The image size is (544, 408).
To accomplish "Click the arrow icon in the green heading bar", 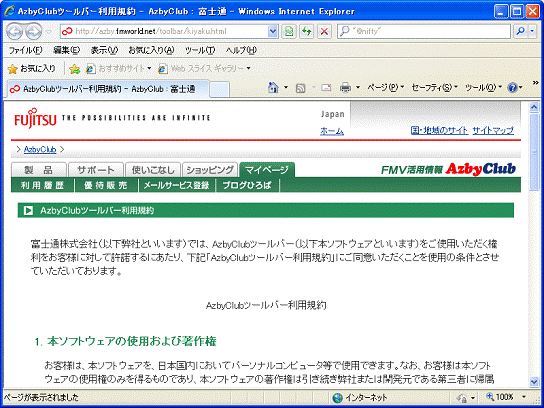I will point(28,211).
